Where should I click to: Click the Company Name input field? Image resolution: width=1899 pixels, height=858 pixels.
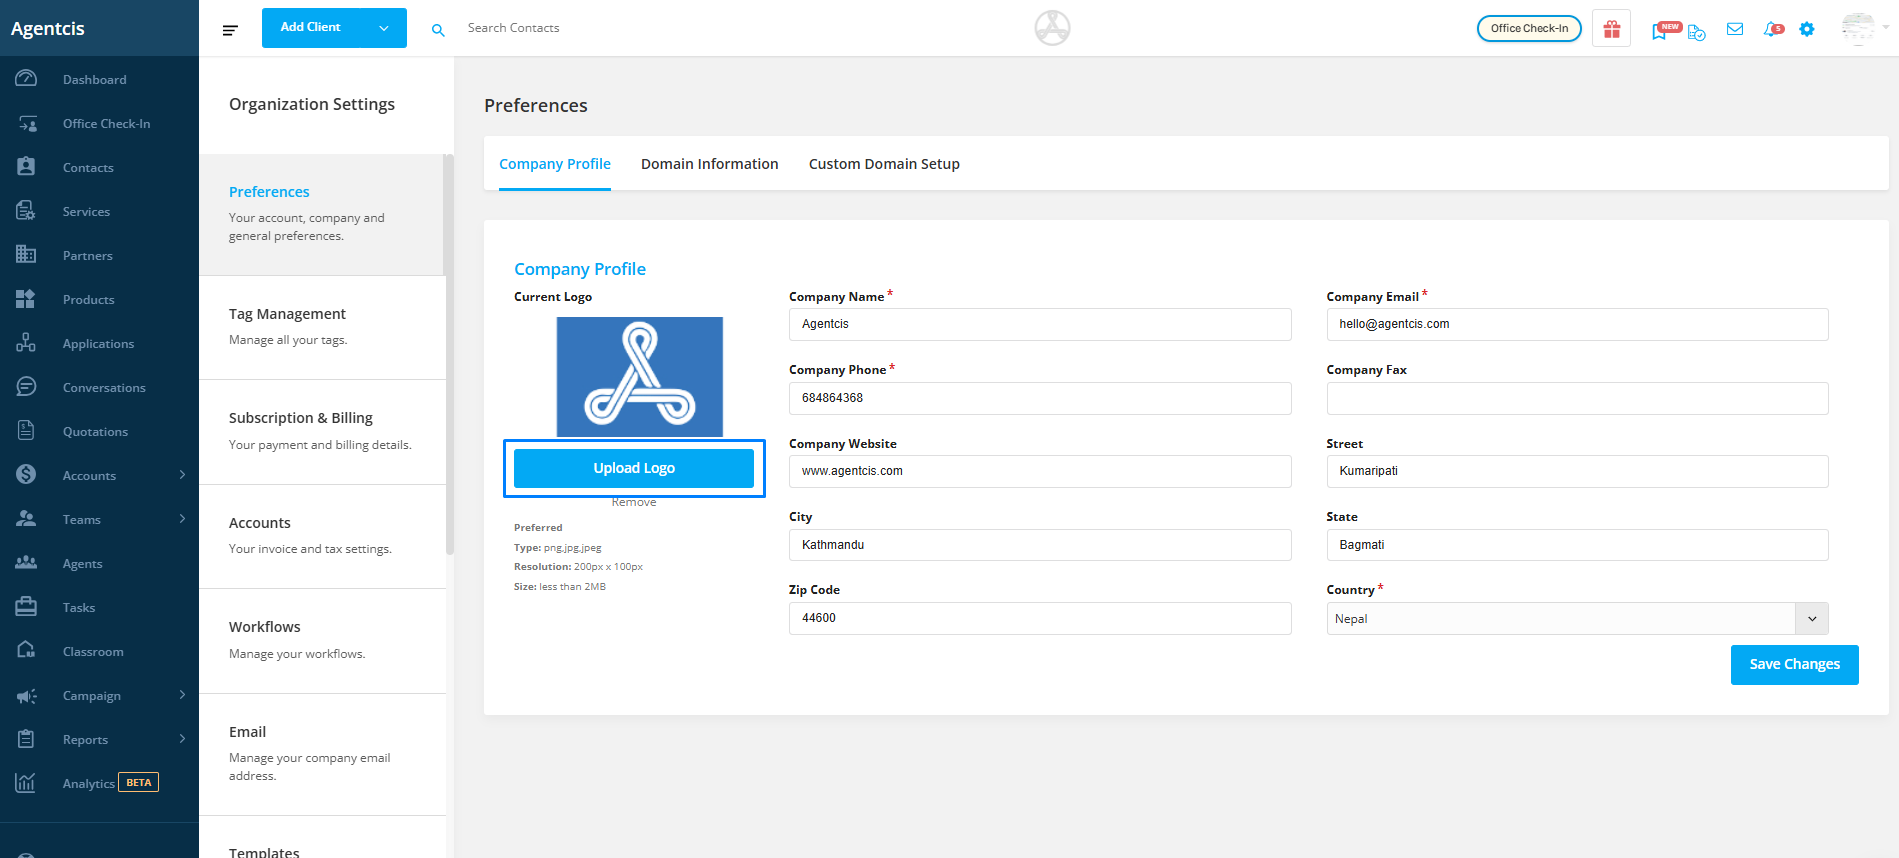coord(1040,324)
